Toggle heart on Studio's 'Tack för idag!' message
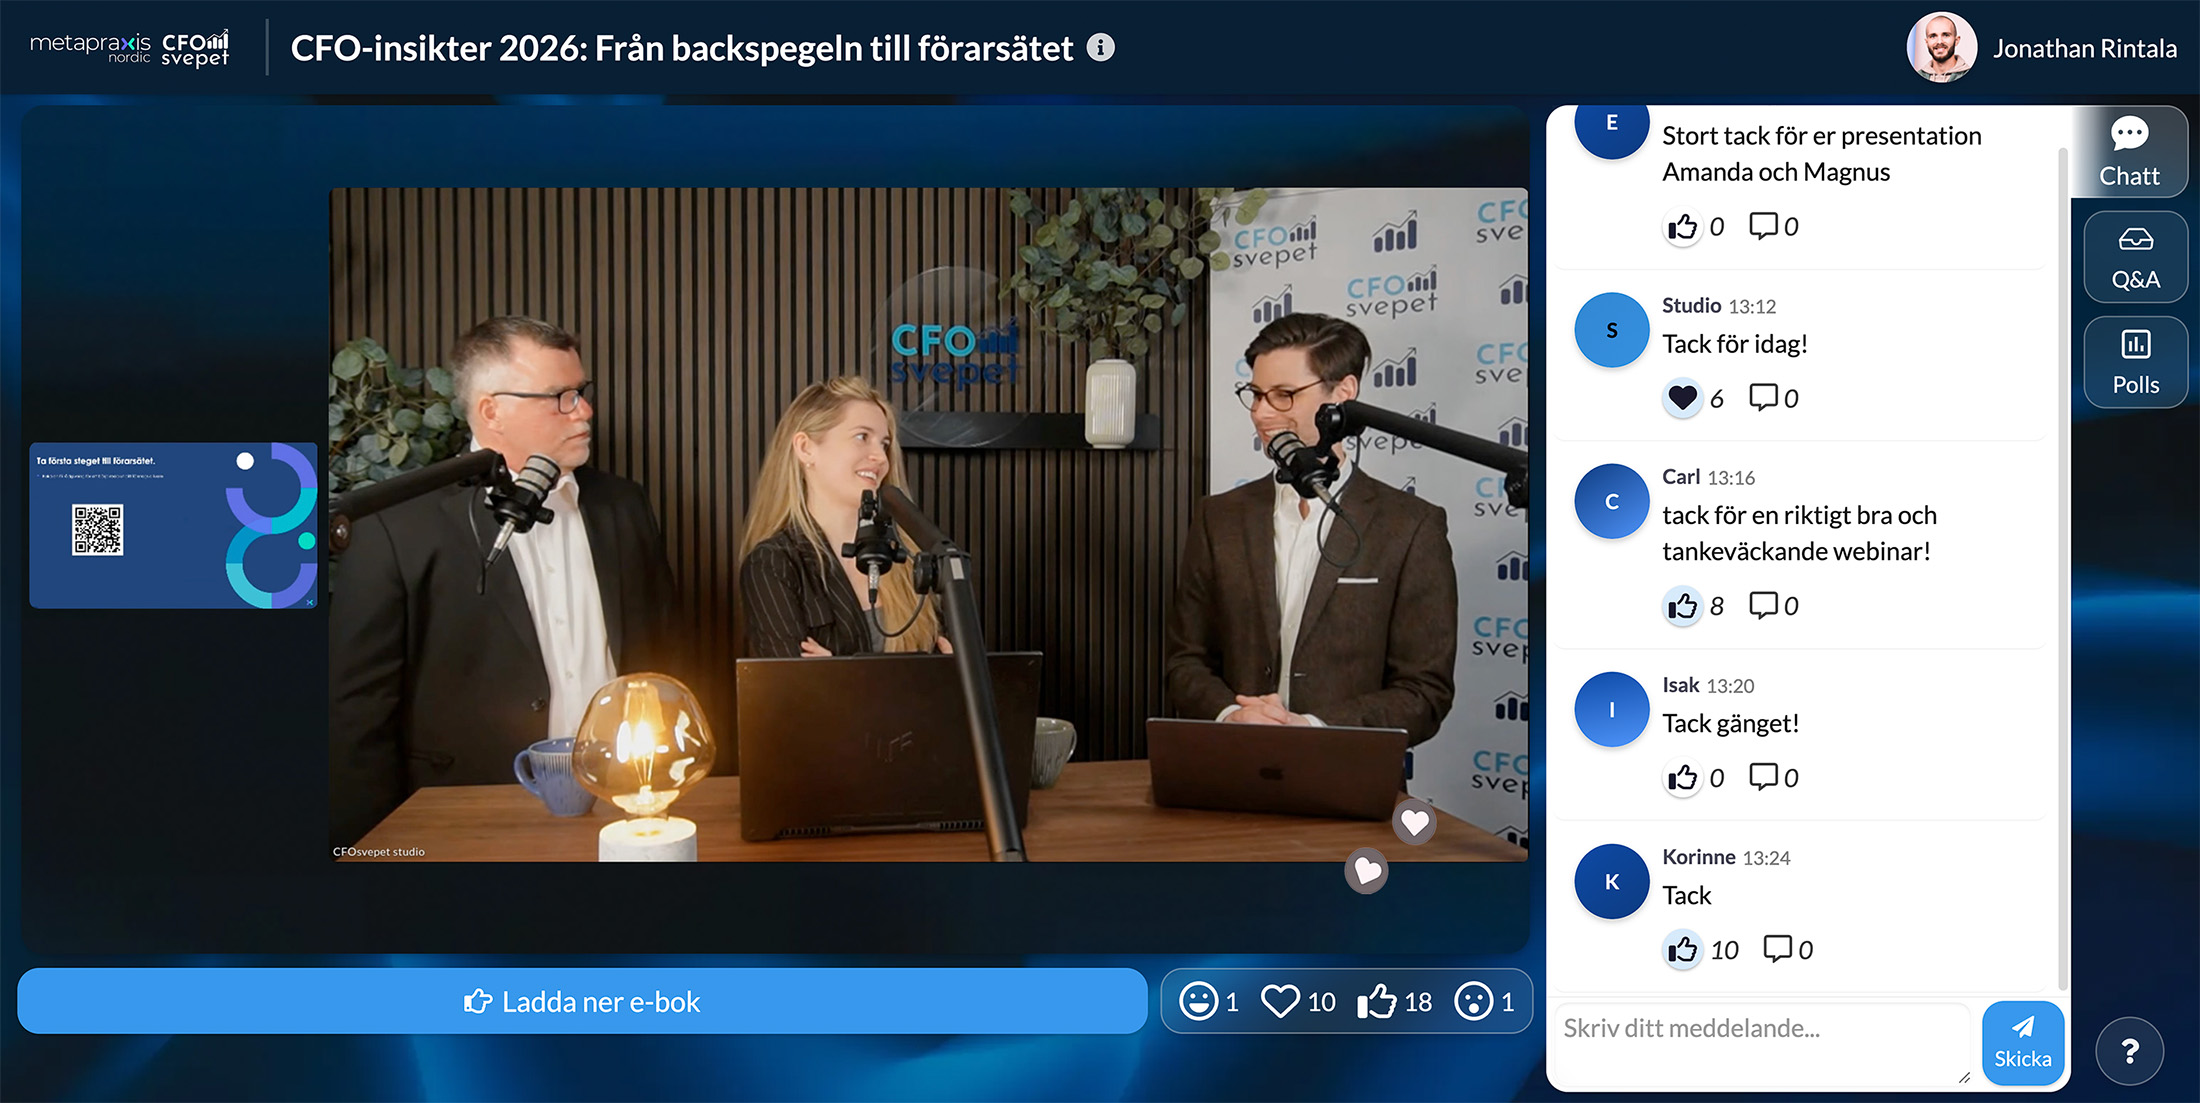This screenshot has width=2200, height=1103. point(1683,398)
